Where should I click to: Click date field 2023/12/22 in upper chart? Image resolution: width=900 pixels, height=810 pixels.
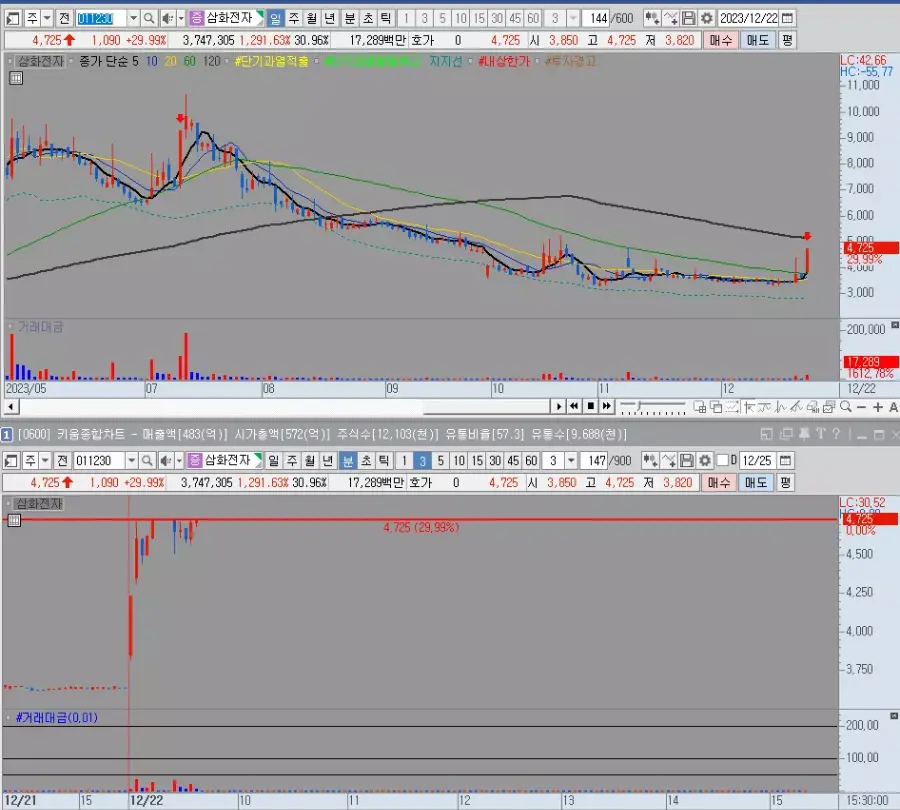click(748, 18)
